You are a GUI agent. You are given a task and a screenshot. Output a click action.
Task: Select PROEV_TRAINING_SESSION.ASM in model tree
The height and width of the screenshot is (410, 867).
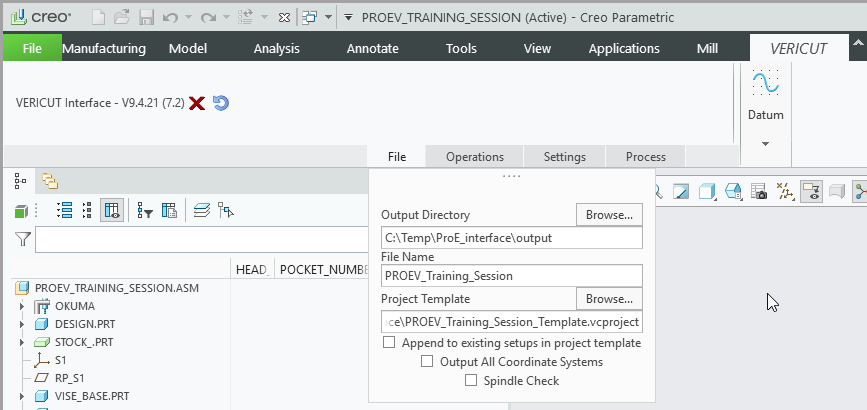(116, 288)
